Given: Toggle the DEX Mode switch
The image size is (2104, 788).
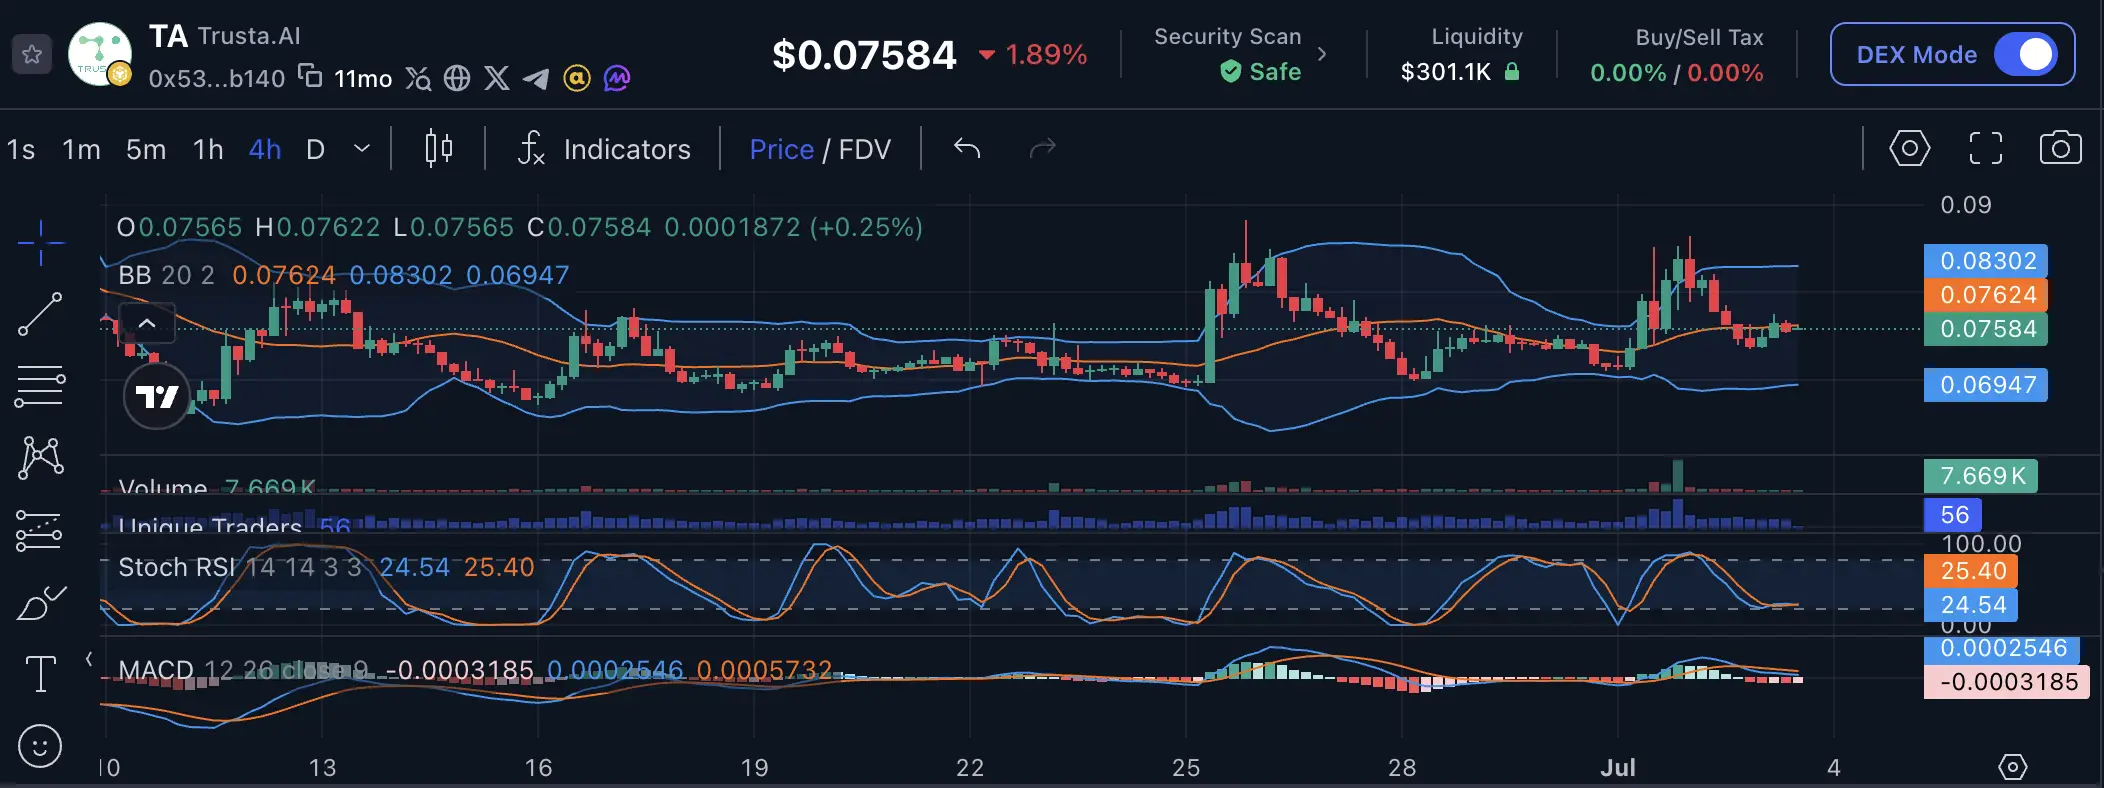Looking at the screenshot, I should [x=2026, y=55].
